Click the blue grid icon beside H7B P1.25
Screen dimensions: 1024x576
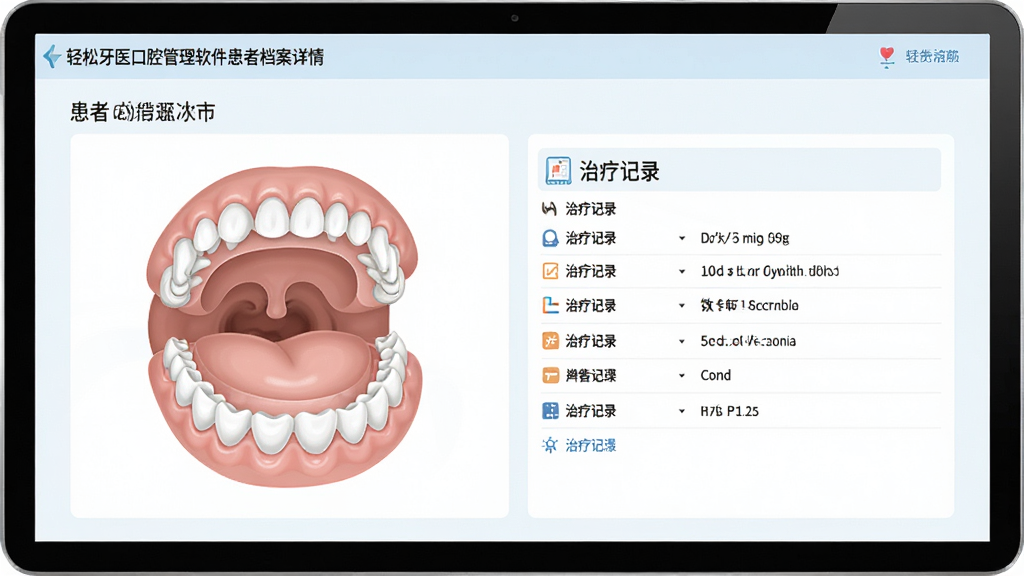coord(551,411)
